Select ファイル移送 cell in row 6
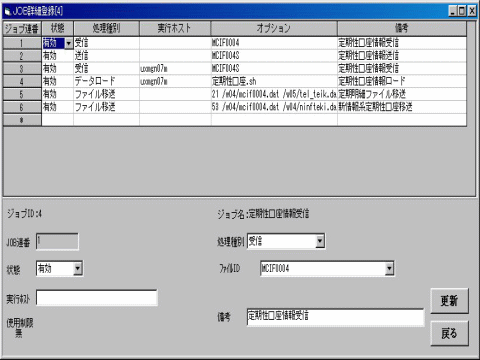The width and height of the screenshot is (480, 360). pos(106,107)
